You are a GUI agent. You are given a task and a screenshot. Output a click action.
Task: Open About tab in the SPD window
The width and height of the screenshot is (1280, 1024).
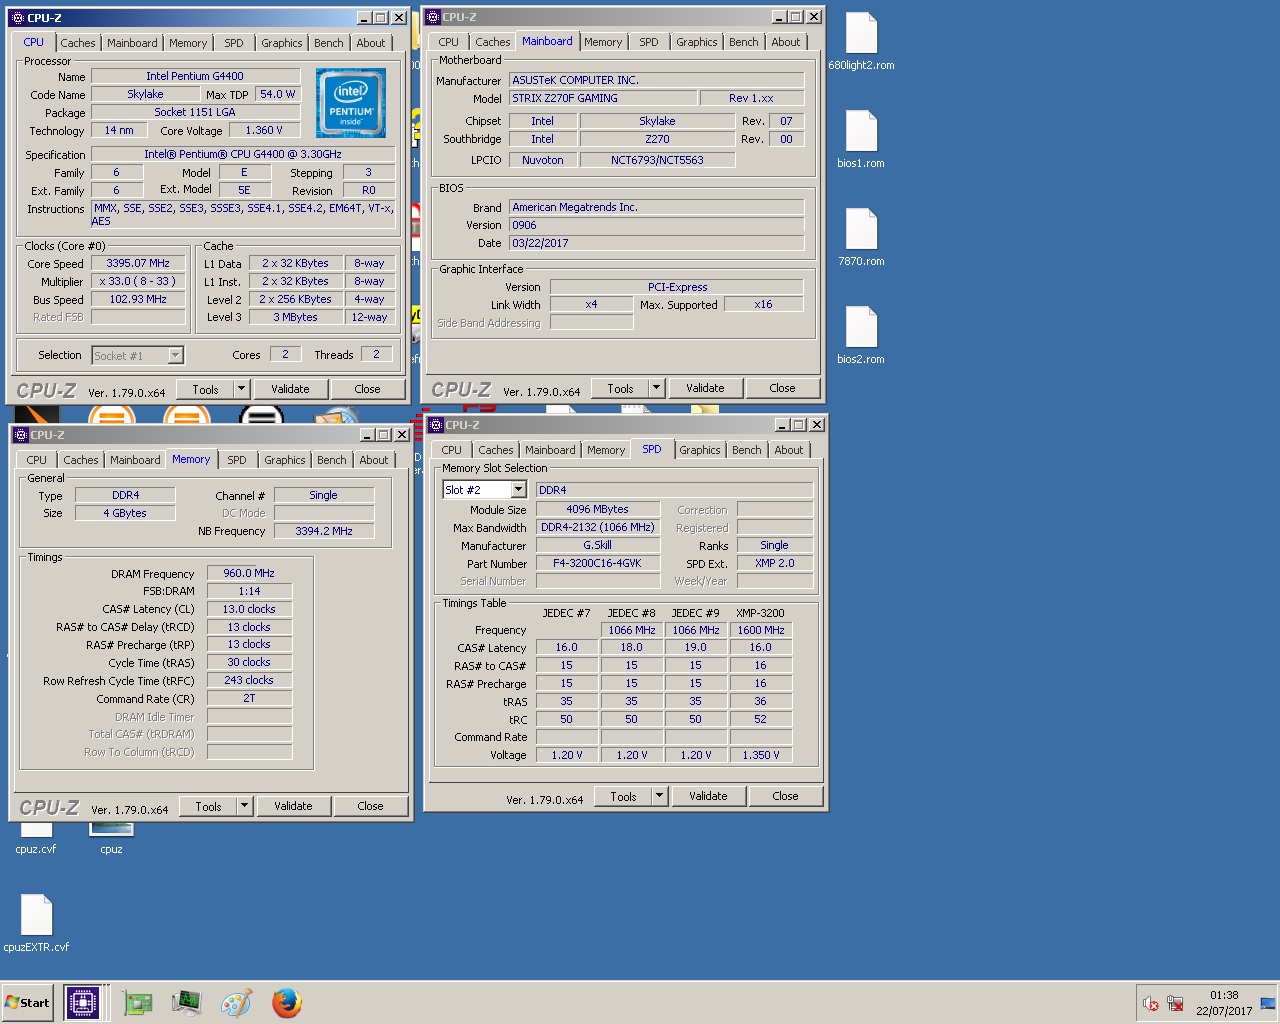(789, 450)
